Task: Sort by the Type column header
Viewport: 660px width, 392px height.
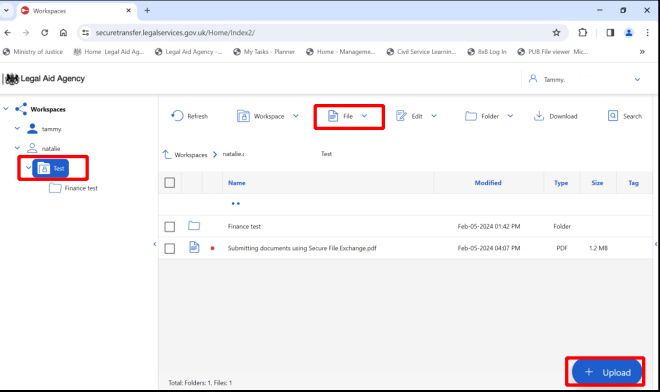Action: pos(561,183)
